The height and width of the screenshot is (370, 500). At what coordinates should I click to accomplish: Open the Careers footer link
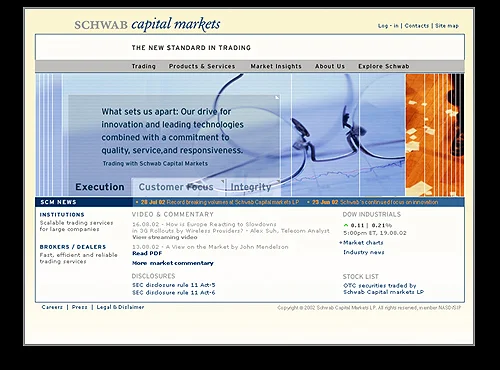(x=52, y=307)
